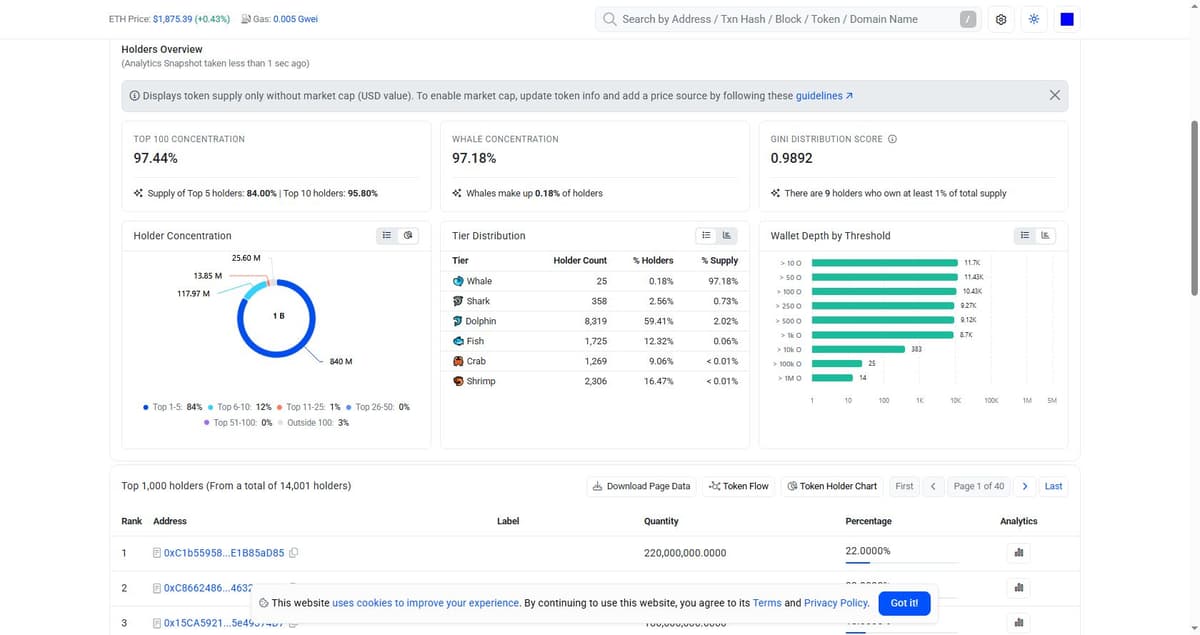Screen dimensions: 1200x635
Task: Switch Wallet Depth to list view
Action: pyautogui.click(x=1024, y=236)
